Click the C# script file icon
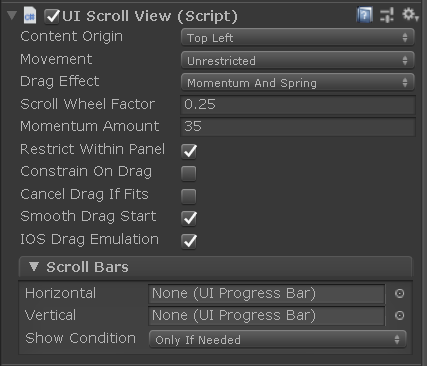The width and height of the screenshot is (427, 366). [30, 16]
